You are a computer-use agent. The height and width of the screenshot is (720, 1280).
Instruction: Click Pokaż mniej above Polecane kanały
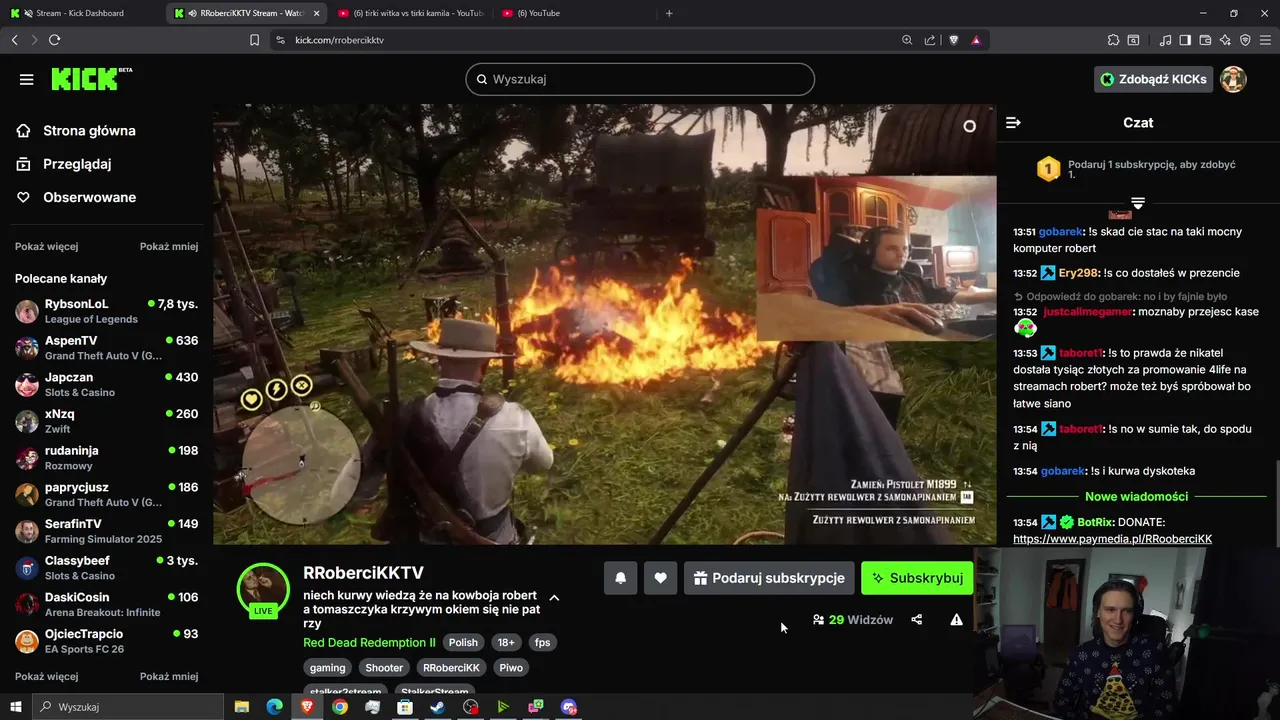click(x=169, y=246)
